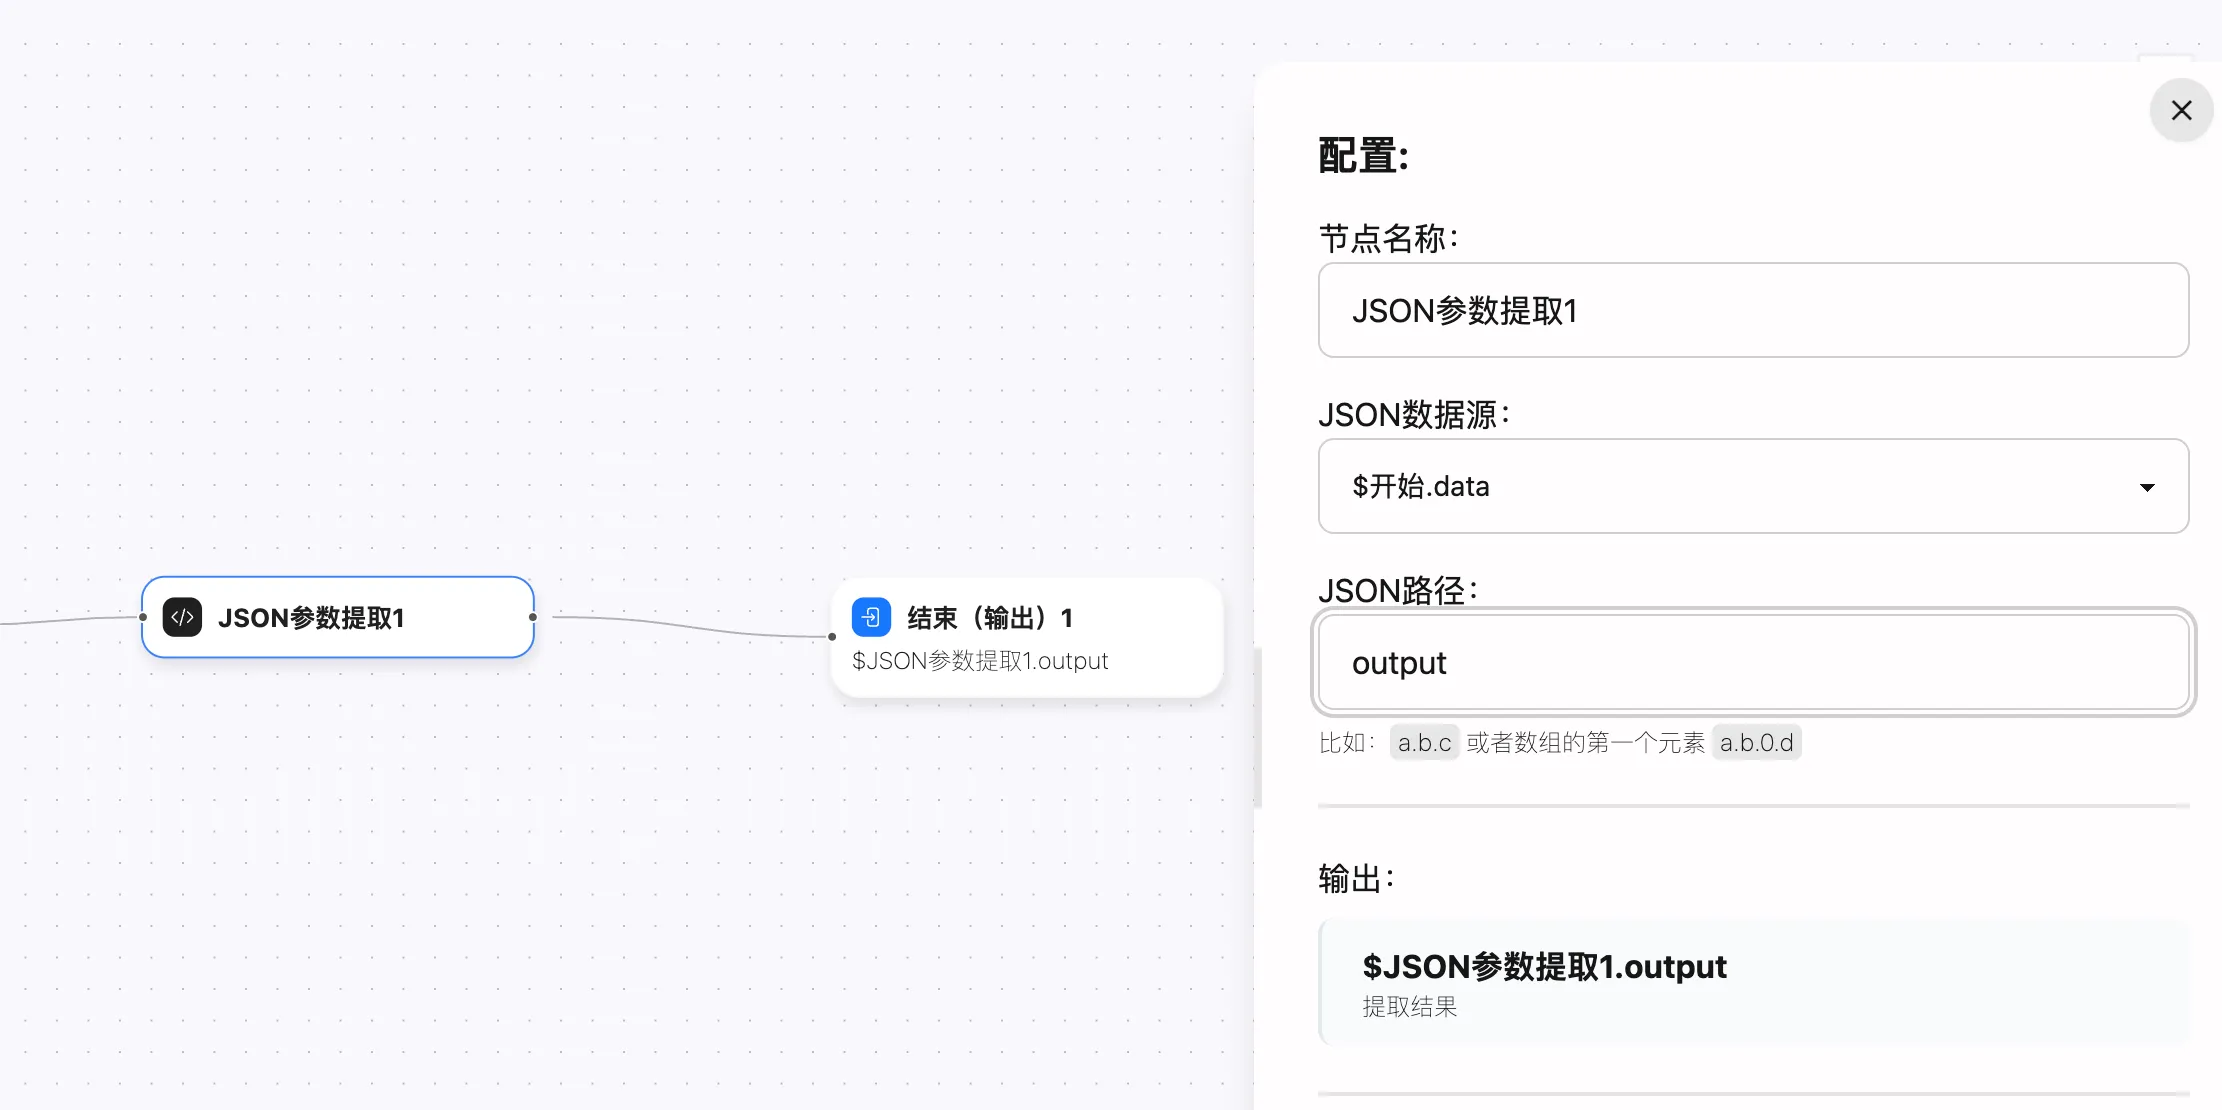Click the blue output icon on 结束 node
Image resolution: width=2222 pixels, height=1110 pixels.
871,617
